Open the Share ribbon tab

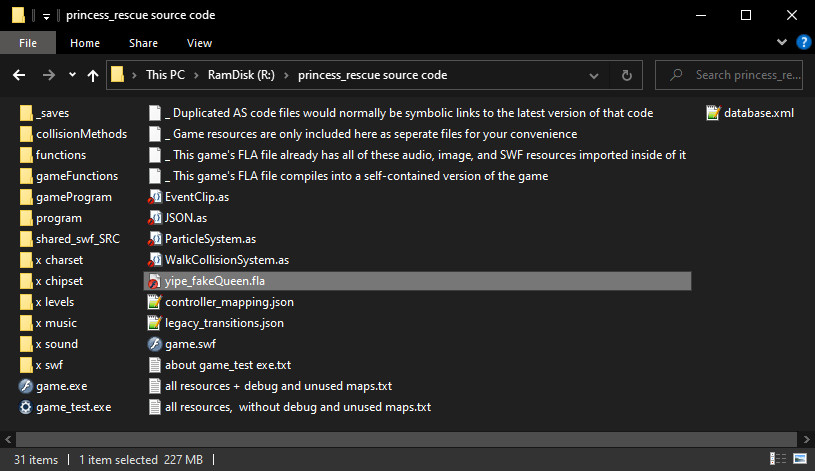pyautogui.click(x=143, y=43)
